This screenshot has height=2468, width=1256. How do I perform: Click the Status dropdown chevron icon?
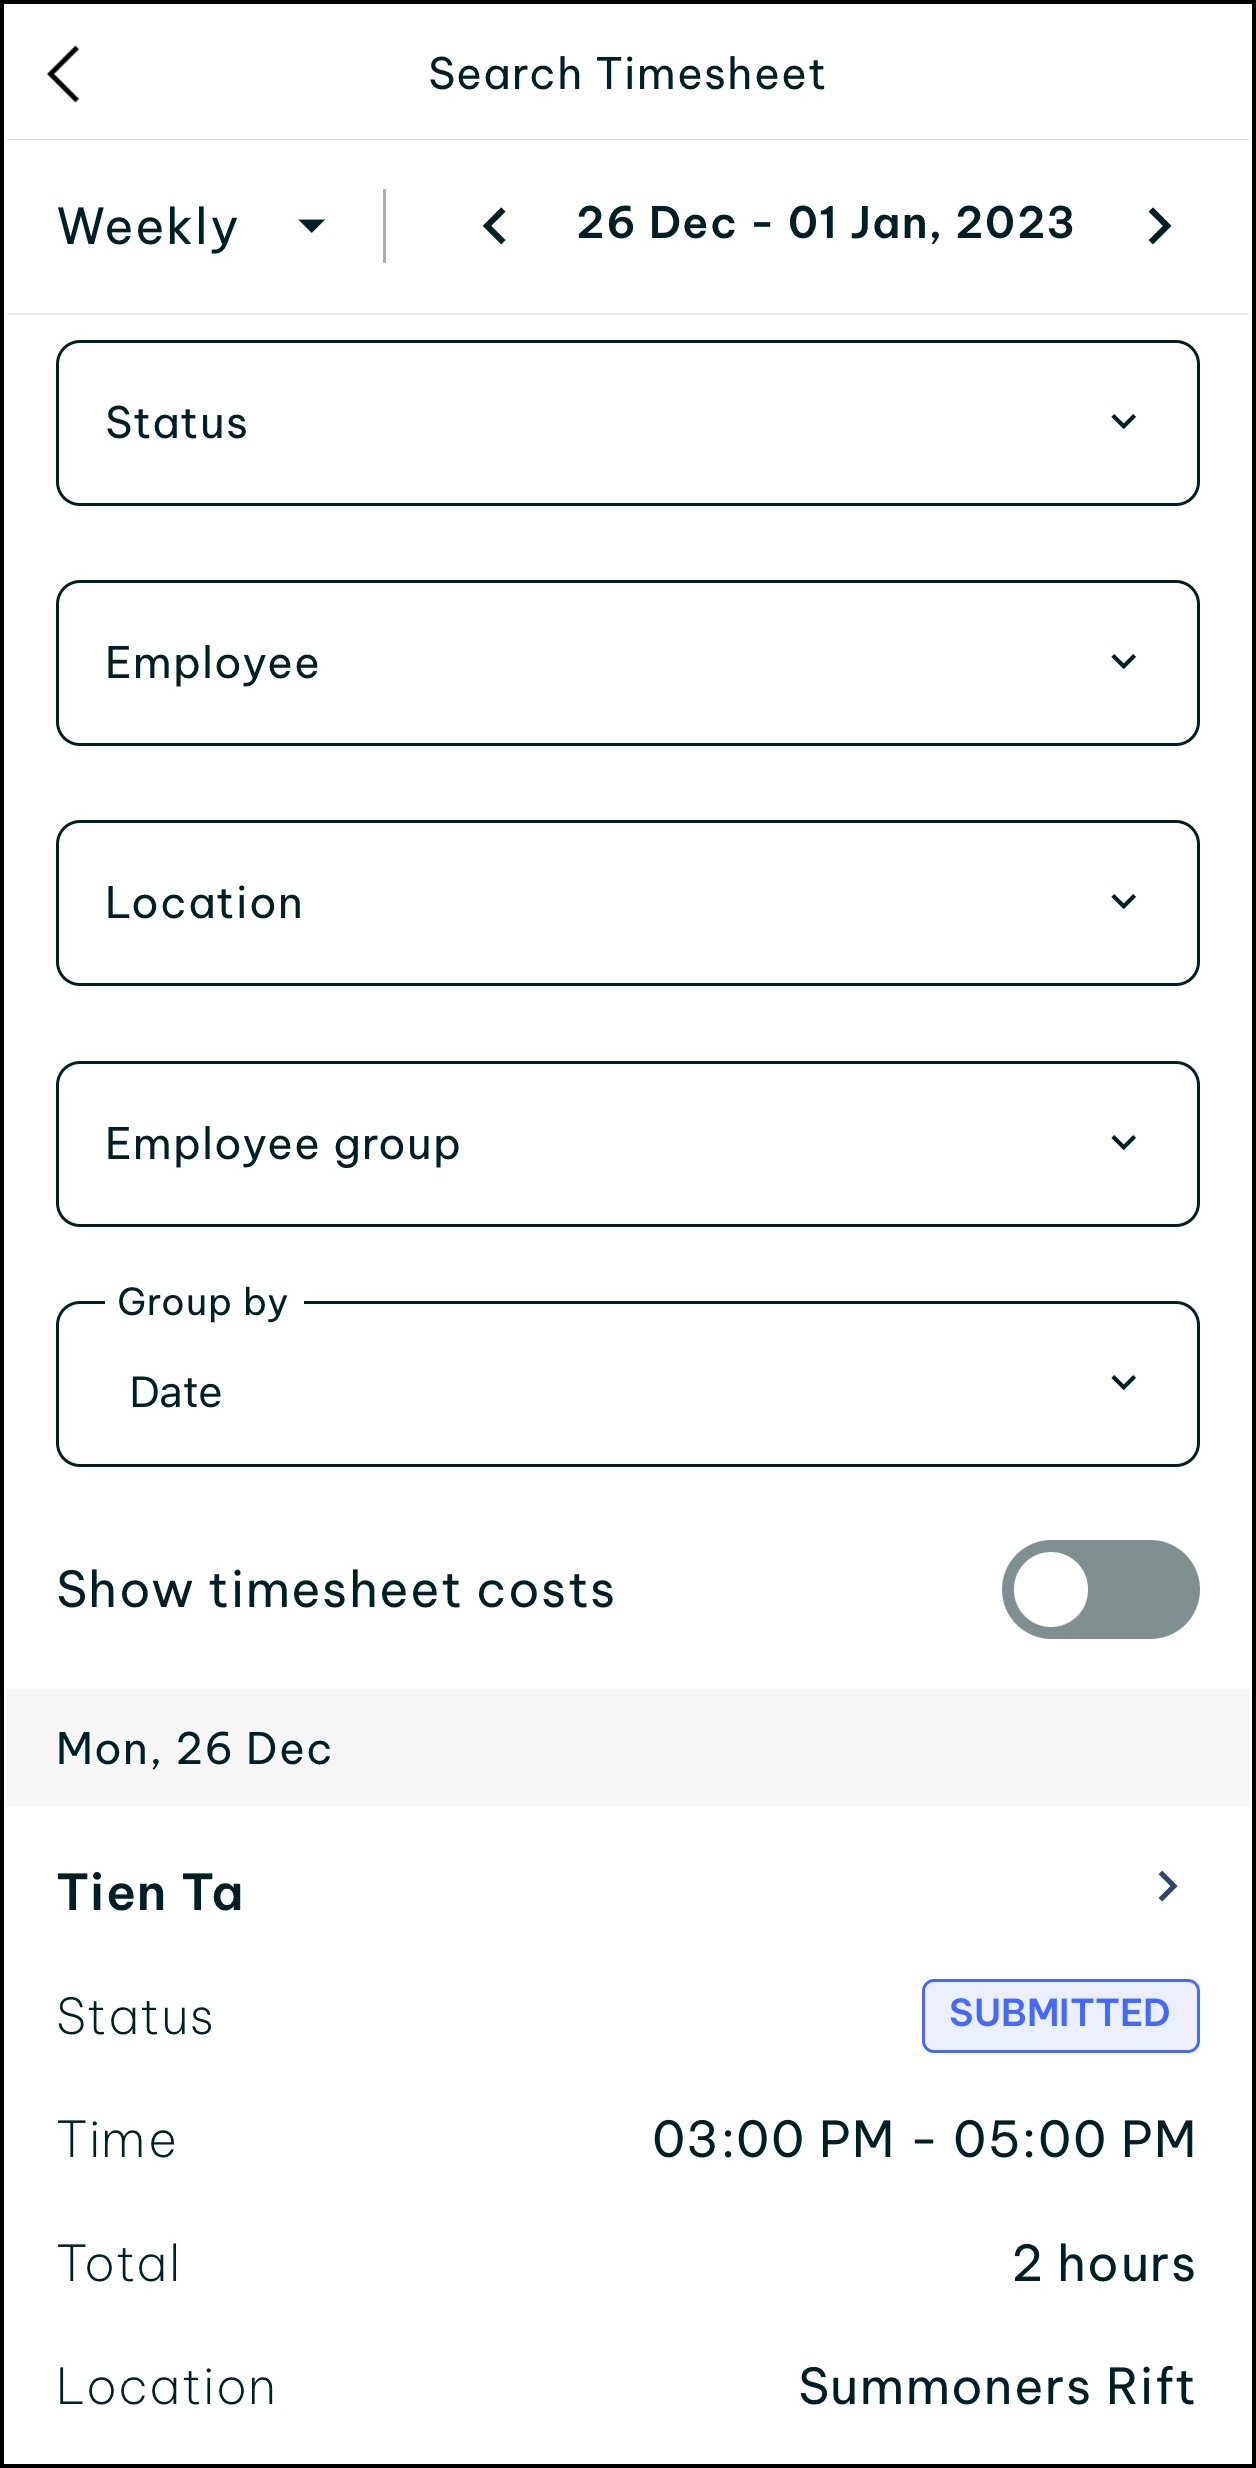(x=1124, y=422)
